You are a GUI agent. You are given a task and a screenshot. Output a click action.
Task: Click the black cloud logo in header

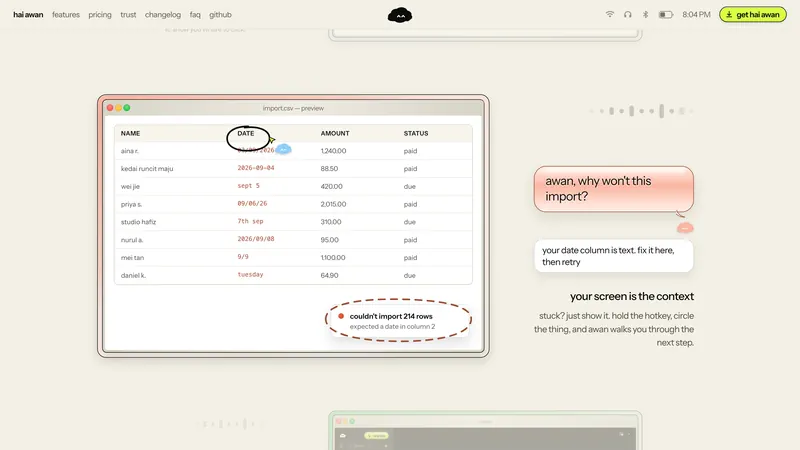click(399, 15)
